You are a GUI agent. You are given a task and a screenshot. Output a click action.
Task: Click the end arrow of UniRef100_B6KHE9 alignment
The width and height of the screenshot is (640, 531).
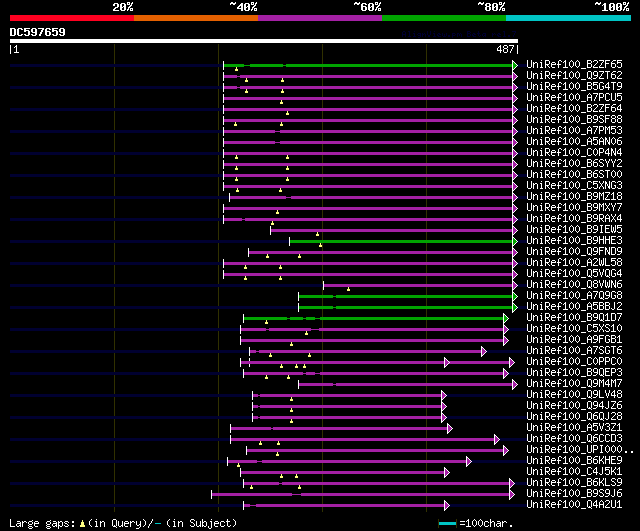[469, 462]
